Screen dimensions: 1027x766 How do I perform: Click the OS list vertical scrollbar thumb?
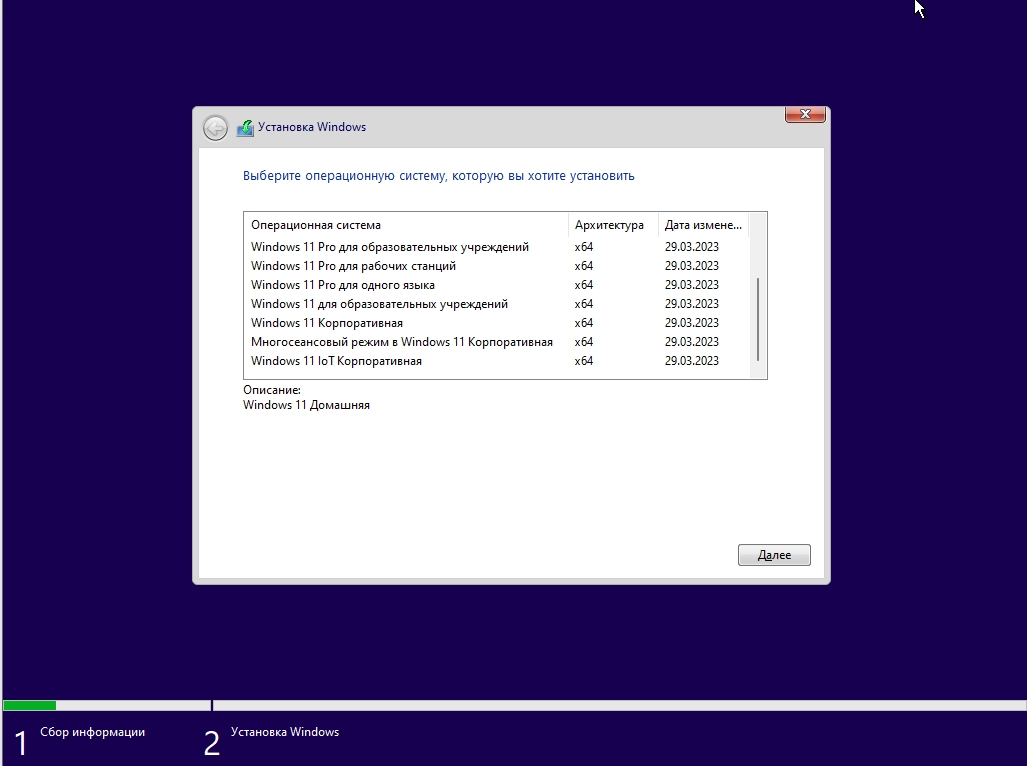tap(758, 319)
